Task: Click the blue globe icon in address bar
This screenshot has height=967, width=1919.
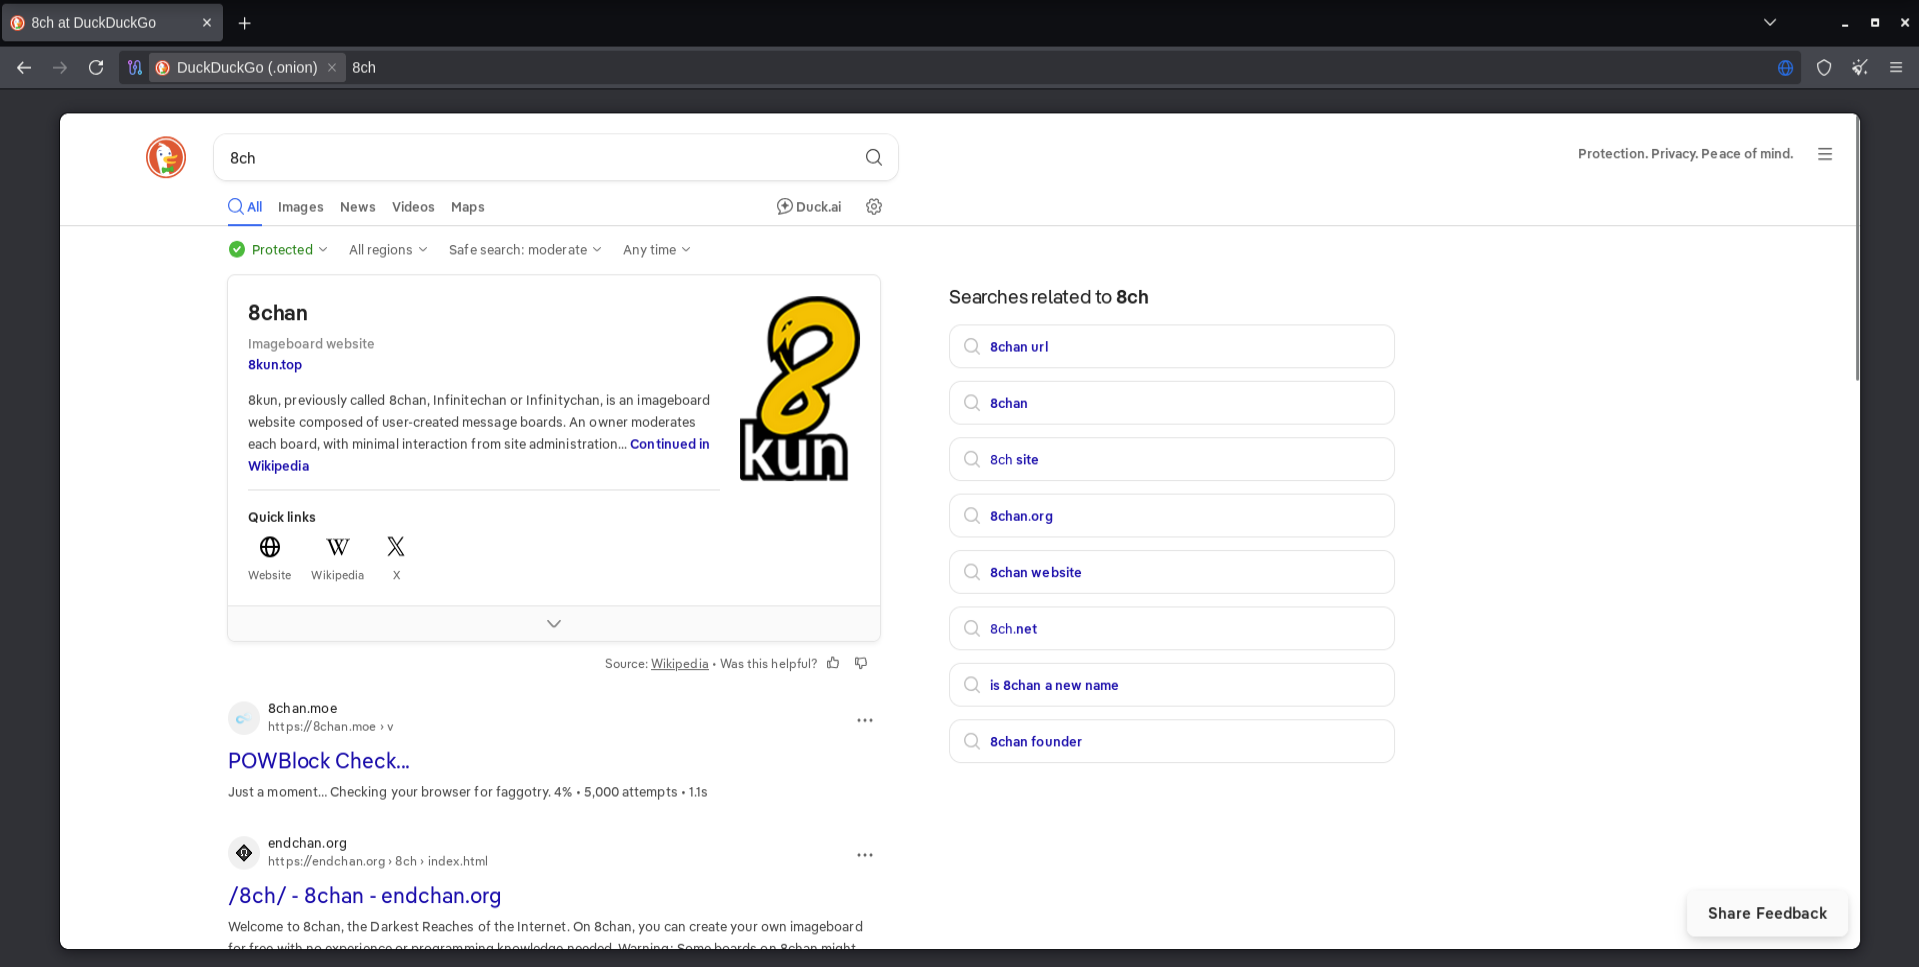Action: [x=1785, y=68]
